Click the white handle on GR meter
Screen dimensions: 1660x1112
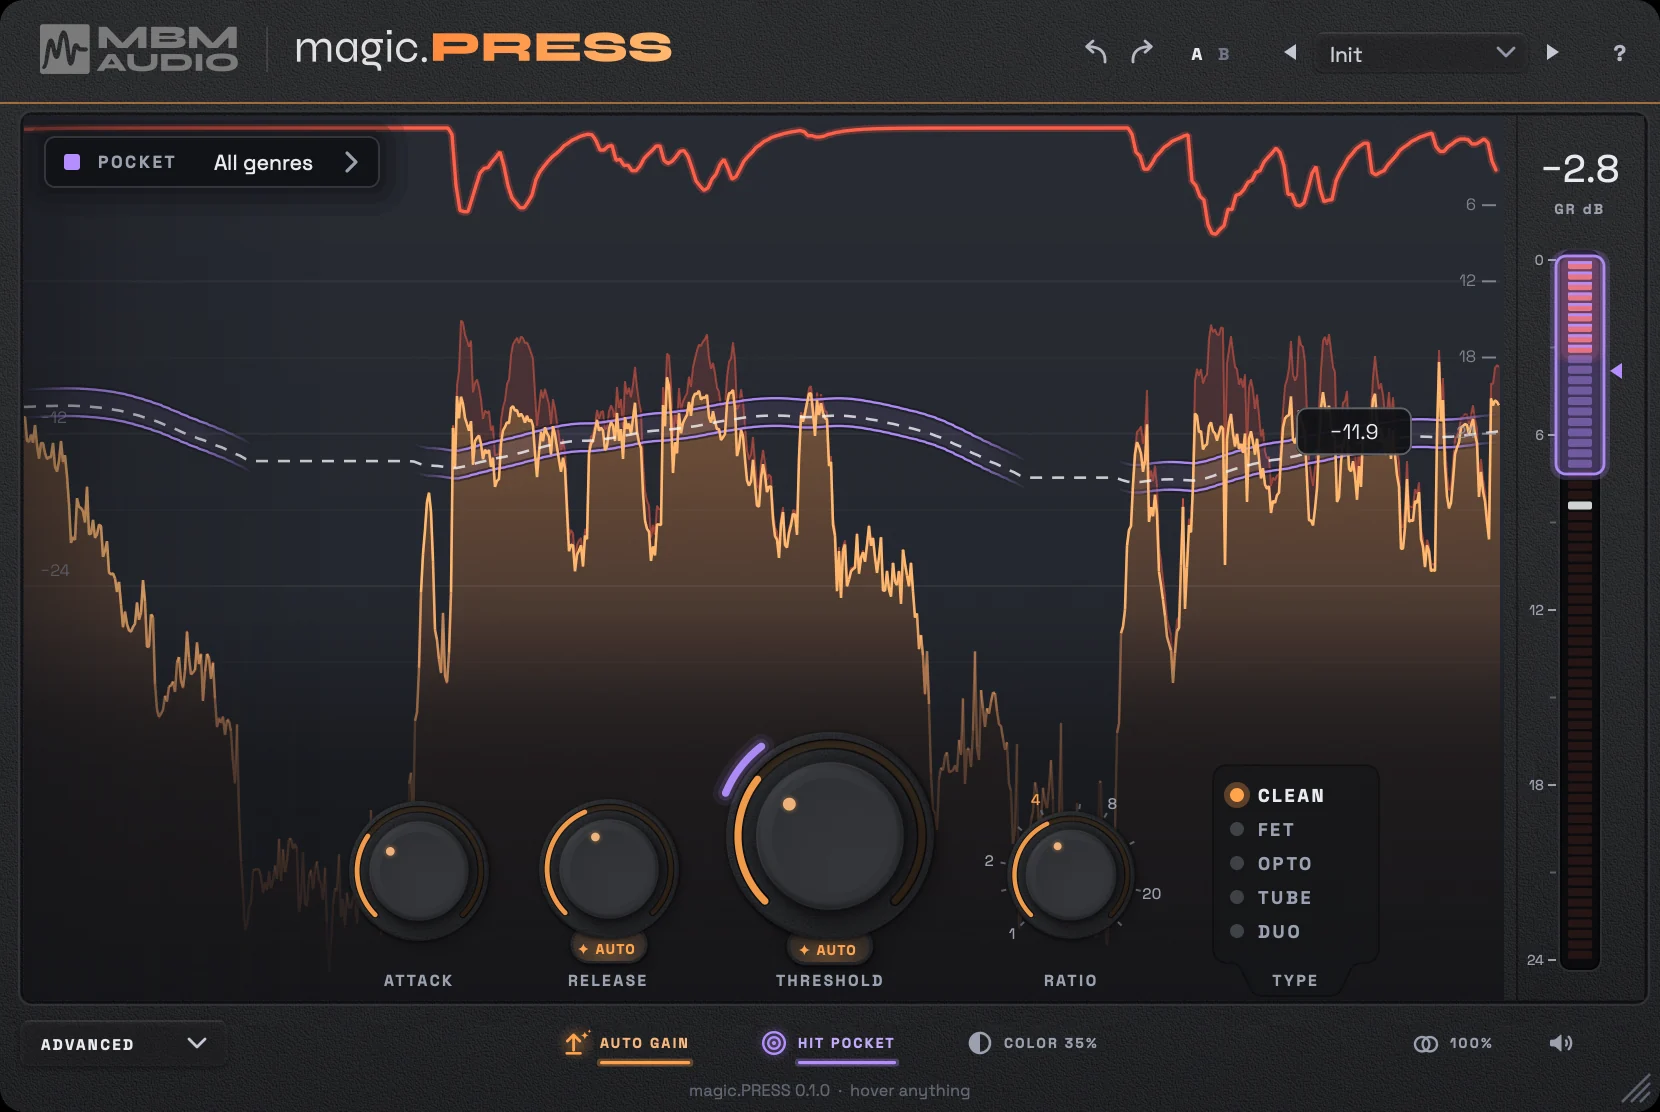1580,506
